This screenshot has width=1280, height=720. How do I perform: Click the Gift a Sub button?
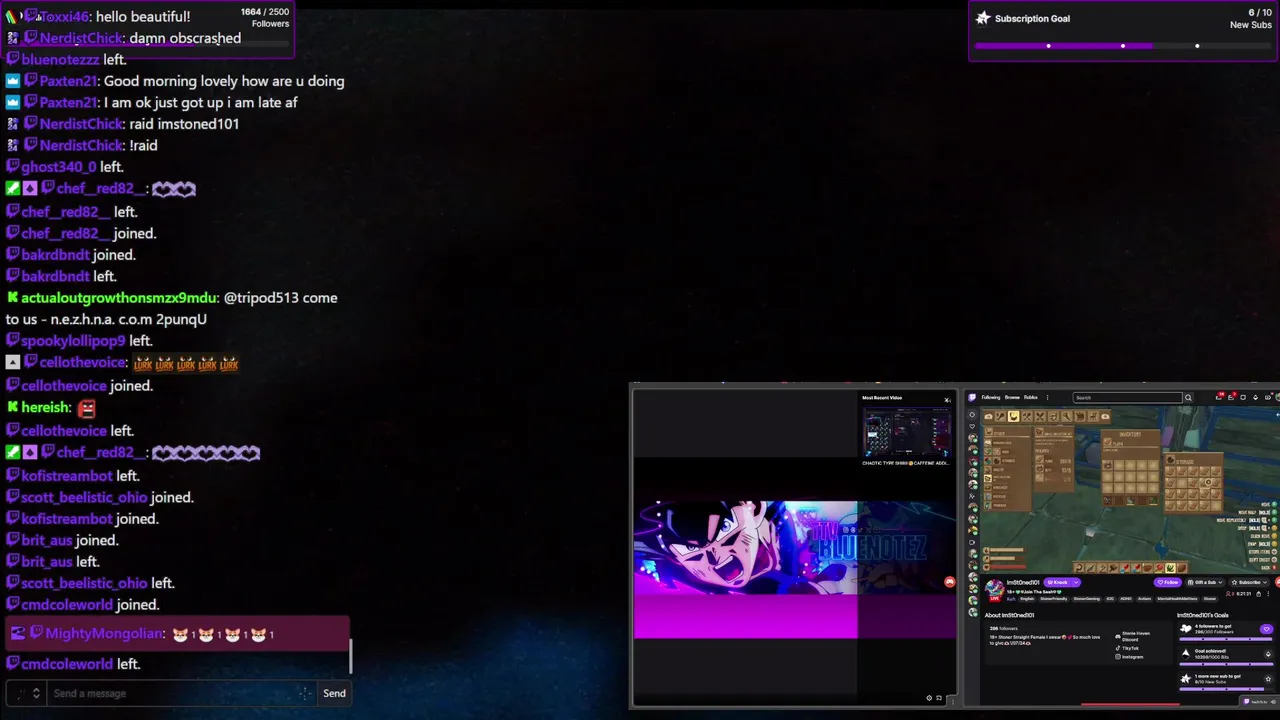(x=1205, y=582)
